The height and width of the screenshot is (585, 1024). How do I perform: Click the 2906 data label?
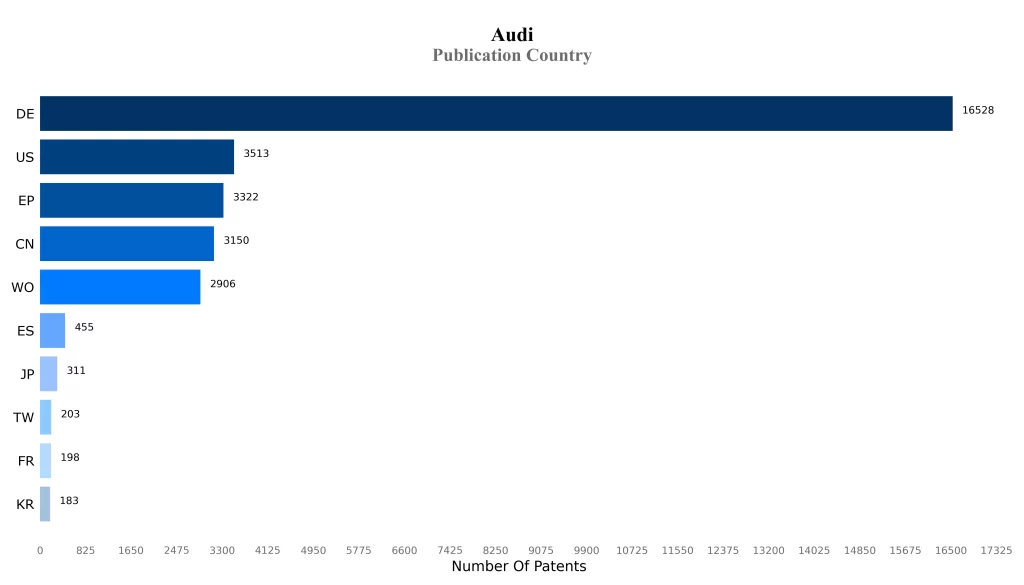[x=222, y=284]
